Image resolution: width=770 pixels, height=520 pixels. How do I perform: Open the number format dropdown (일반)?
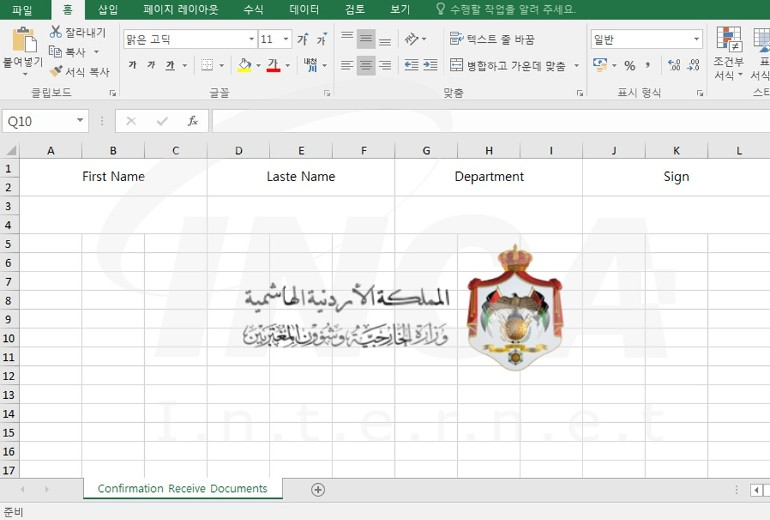(696, 39)
